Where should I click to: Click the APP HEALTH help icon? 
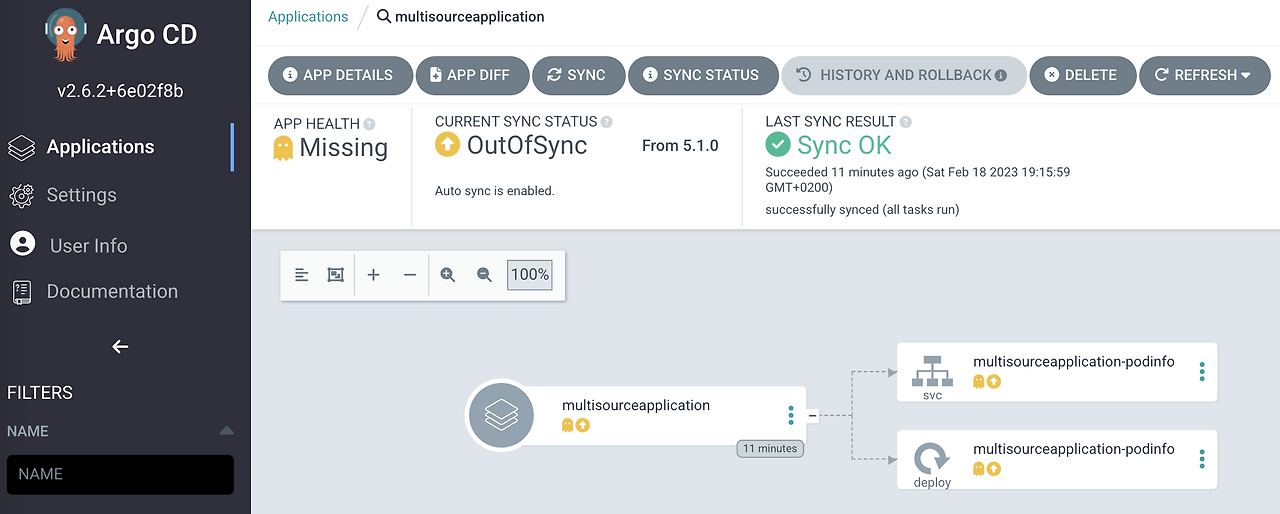pos(369,124)
